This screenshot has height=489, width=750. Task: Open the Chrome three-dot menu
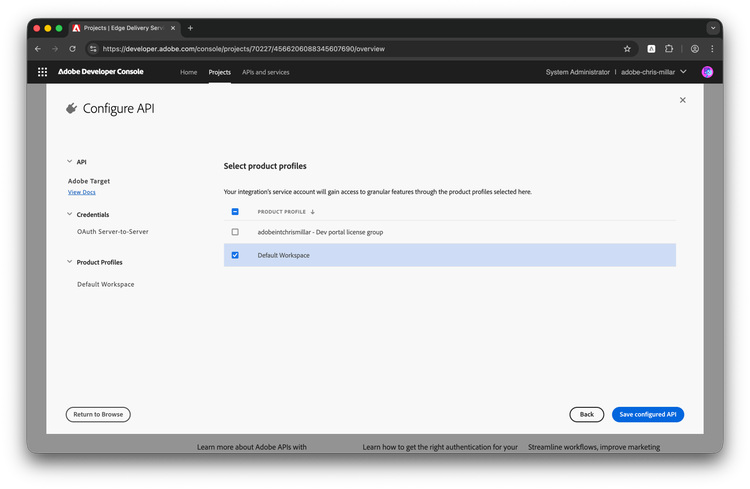click(x=712, y=48)
